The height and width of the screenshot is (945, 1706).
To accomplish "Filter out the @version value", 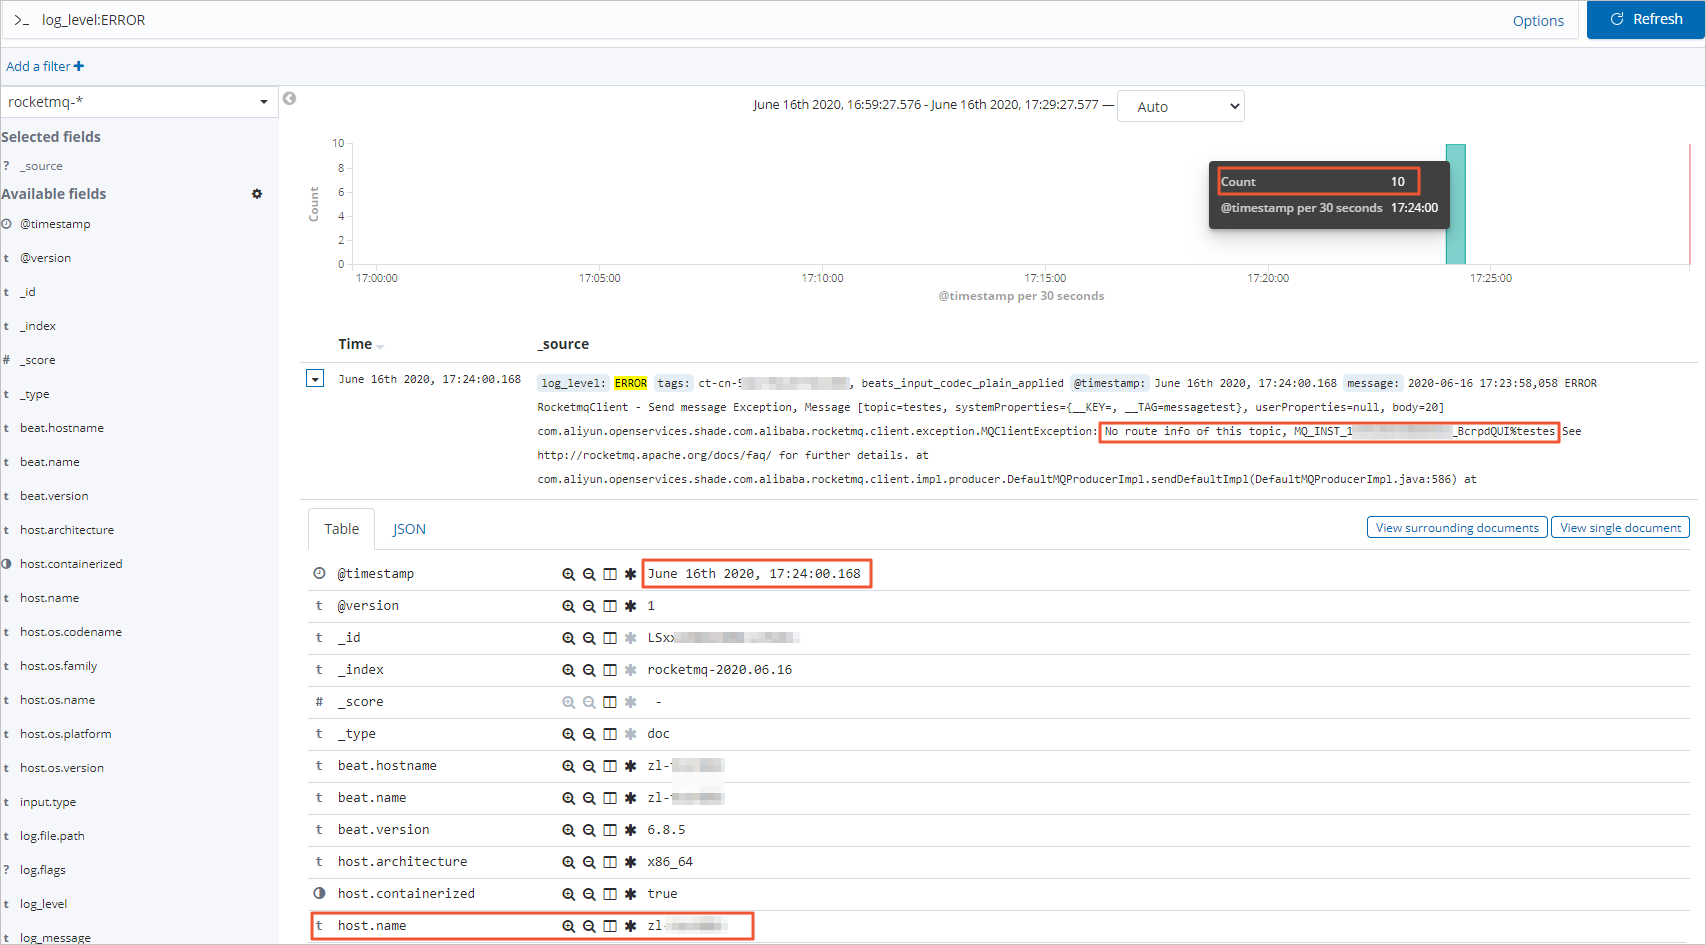I will pyautogui.click(x=589, y=606).
